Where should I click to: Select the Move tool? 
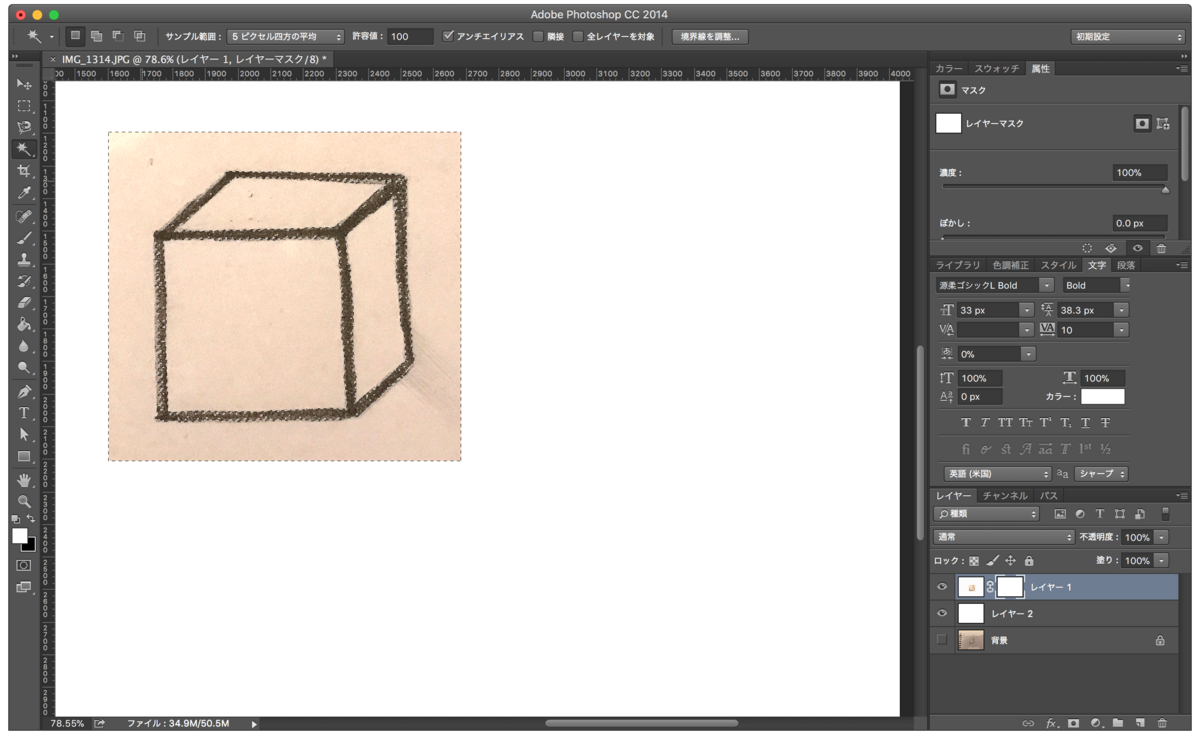24,83
